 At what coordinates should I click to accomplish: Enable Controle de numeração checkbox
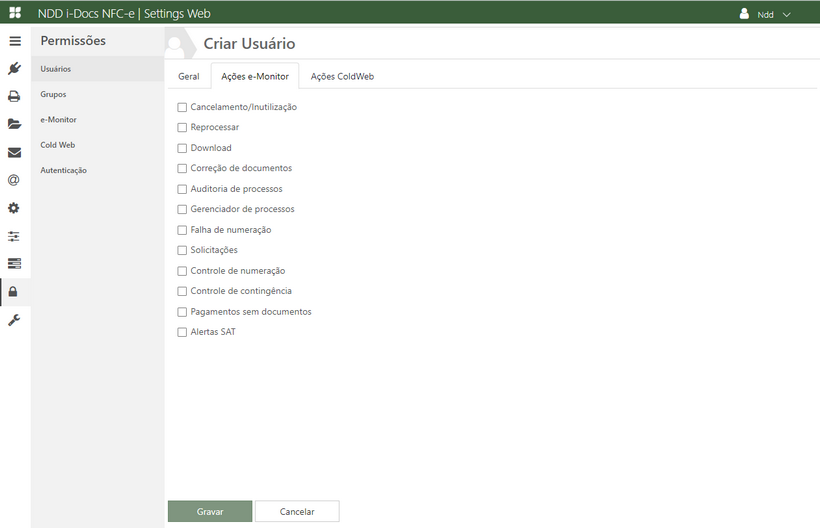[182, 271]
